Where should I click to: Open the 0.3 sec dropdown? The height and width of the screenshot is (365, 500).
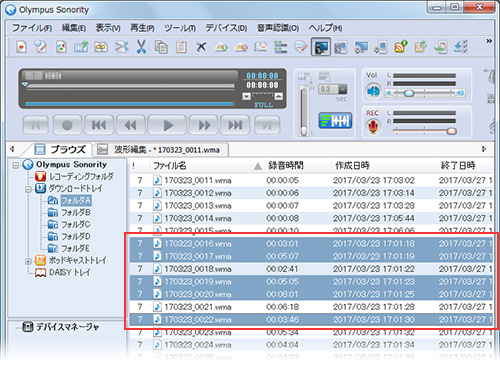343,89
